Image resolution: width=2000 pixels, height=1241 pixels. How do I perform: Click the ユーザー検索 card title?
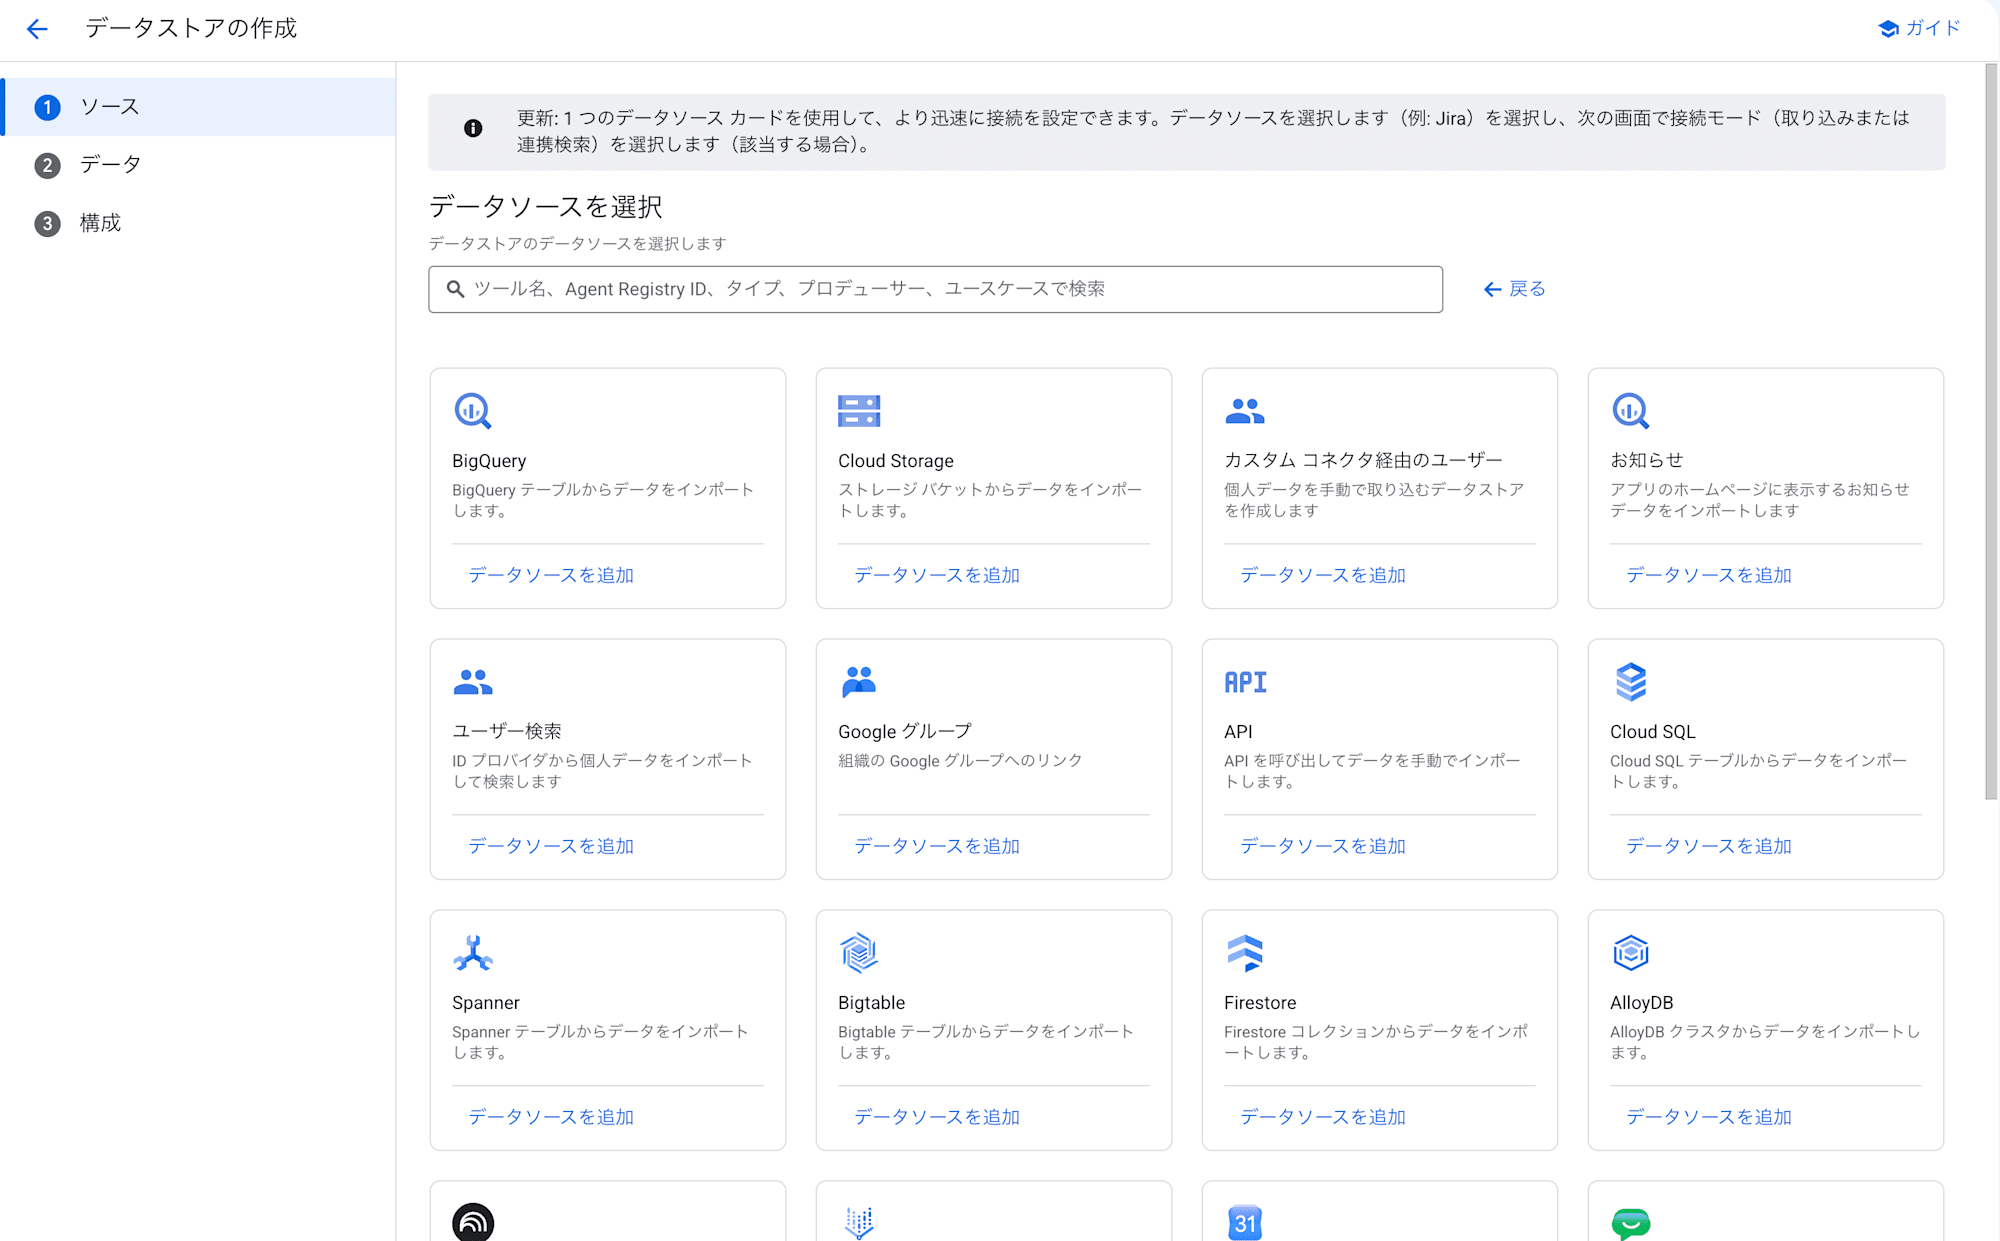pos(507,731)
